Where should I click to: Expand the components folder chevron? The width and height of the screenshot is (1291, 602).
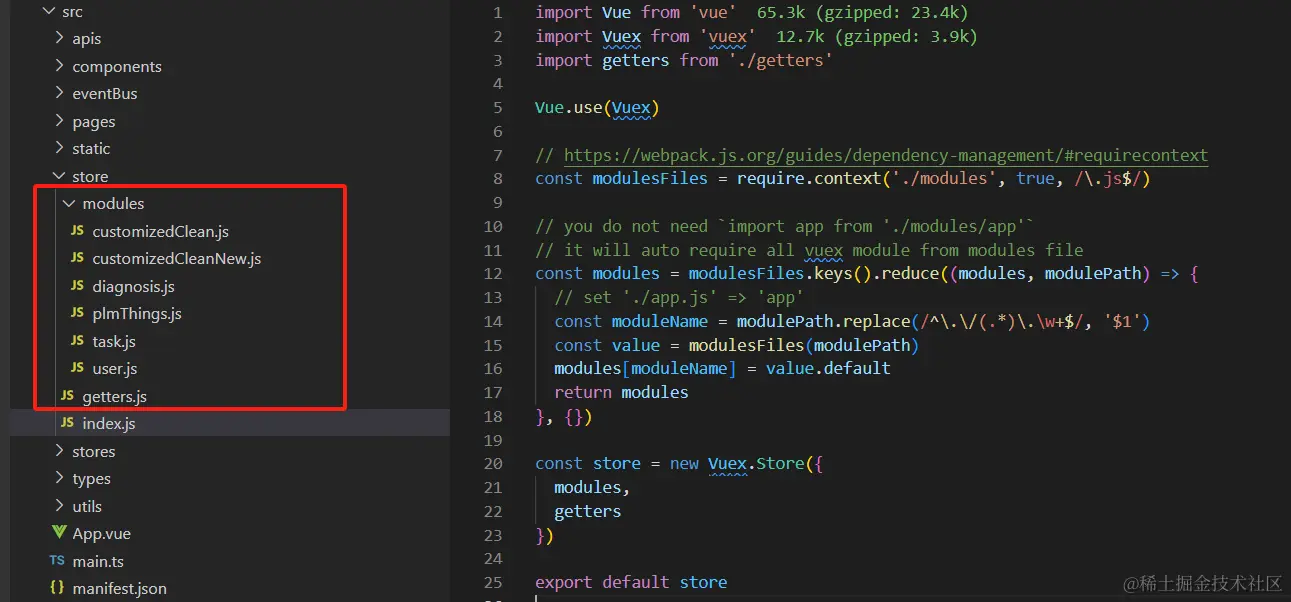coord(59,67)
